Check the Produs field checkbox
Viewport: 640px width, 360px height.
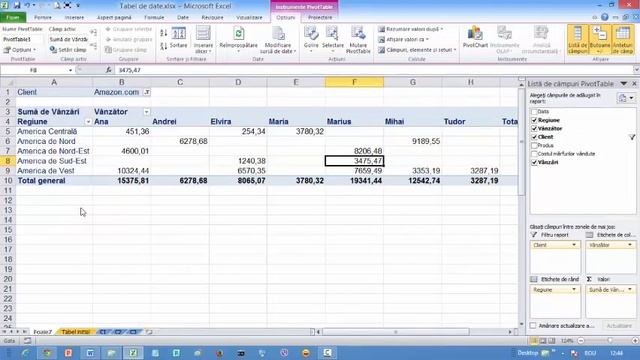(534, 145)
